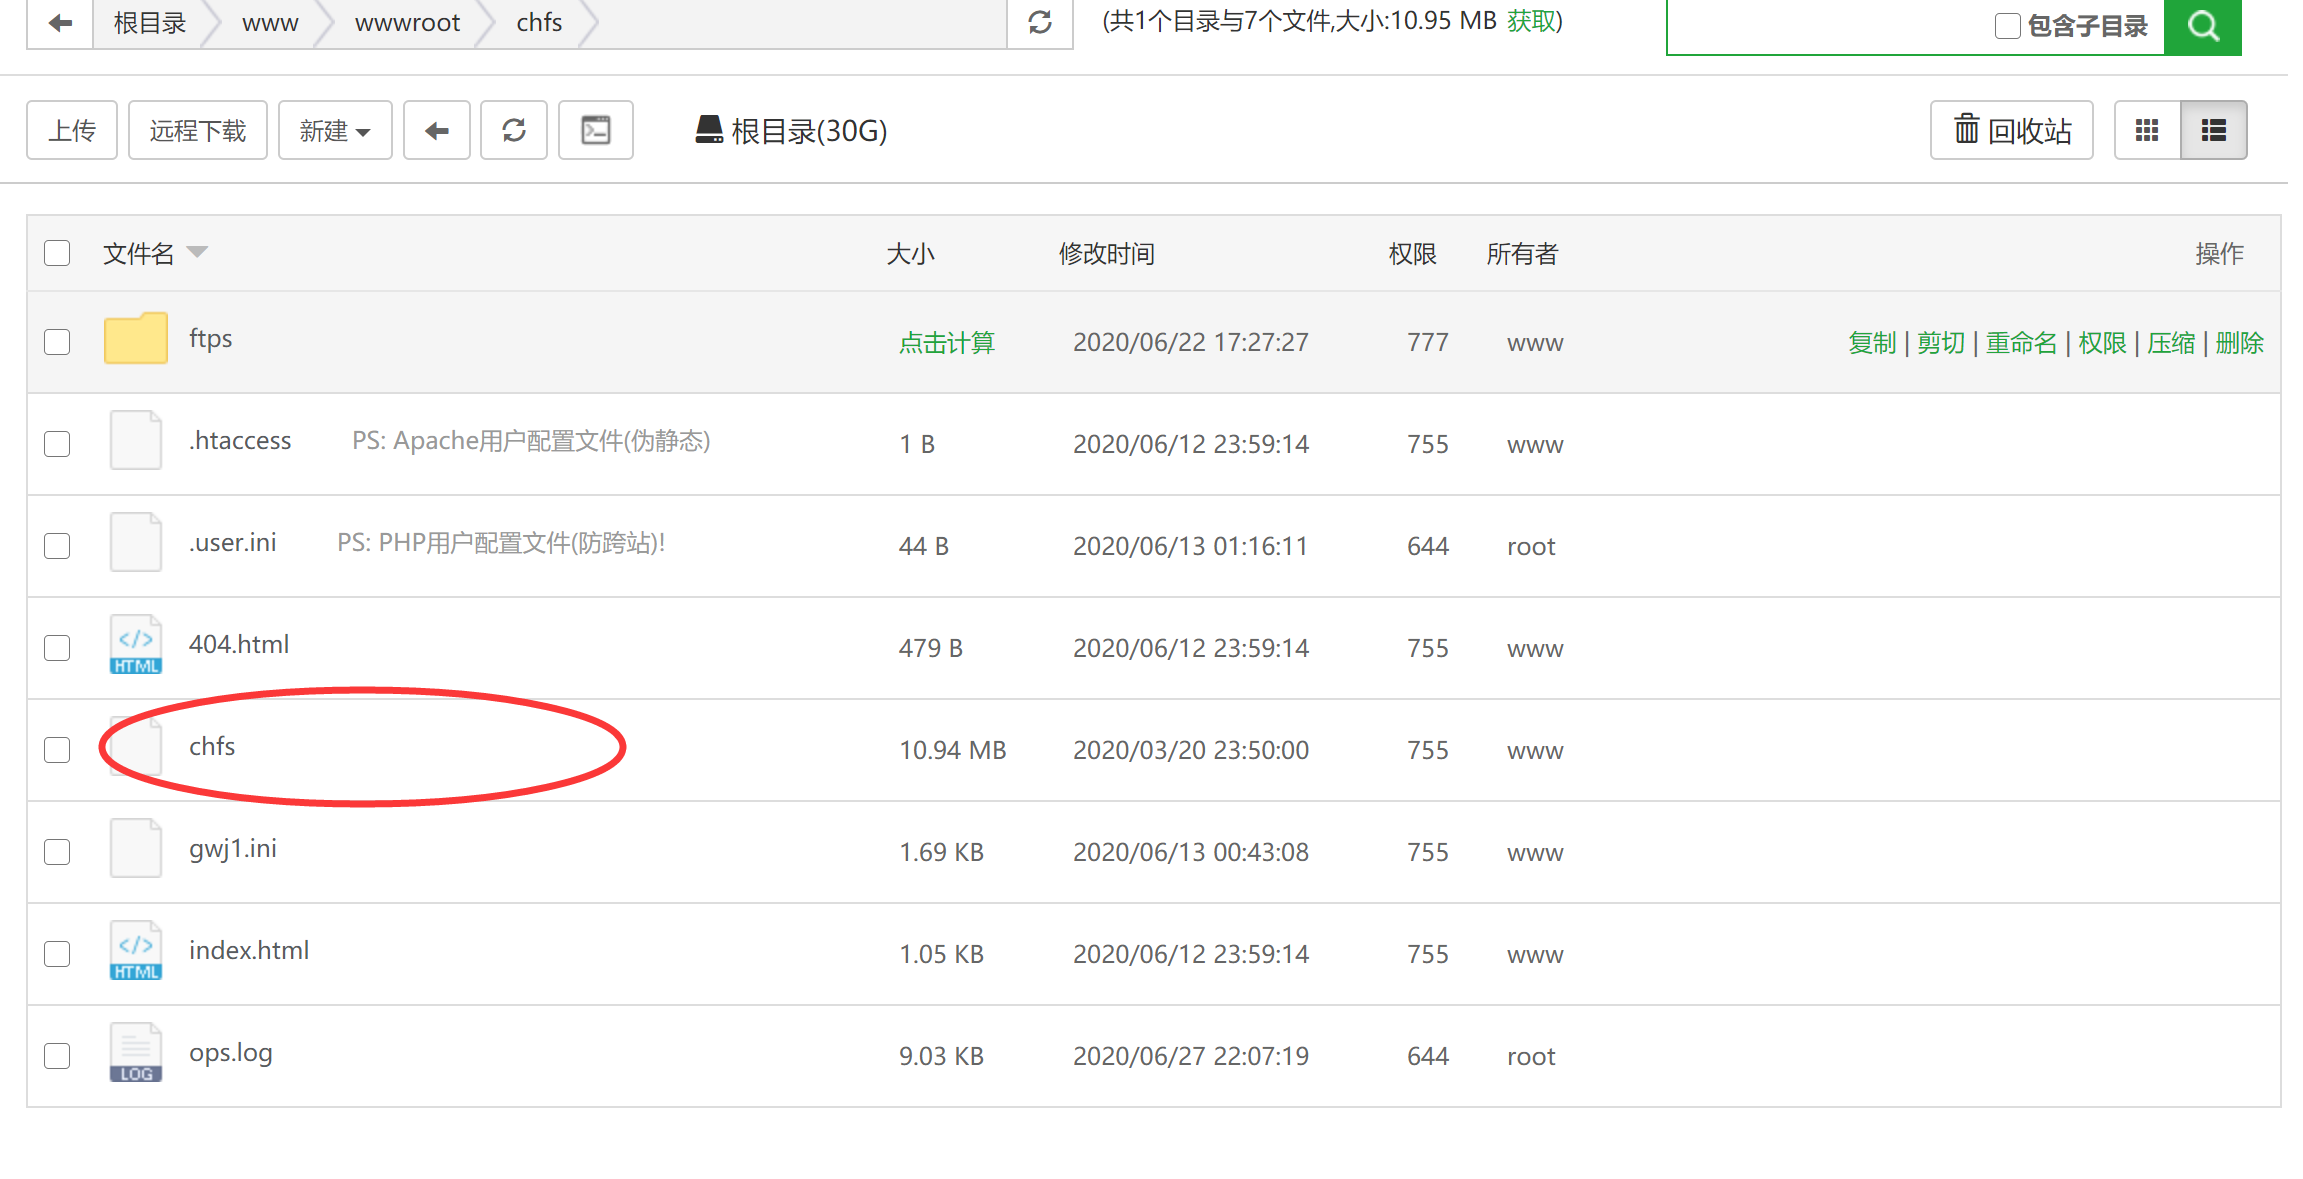
Task: Open the 新建 dropdown menu
Action: click(335, 130)
